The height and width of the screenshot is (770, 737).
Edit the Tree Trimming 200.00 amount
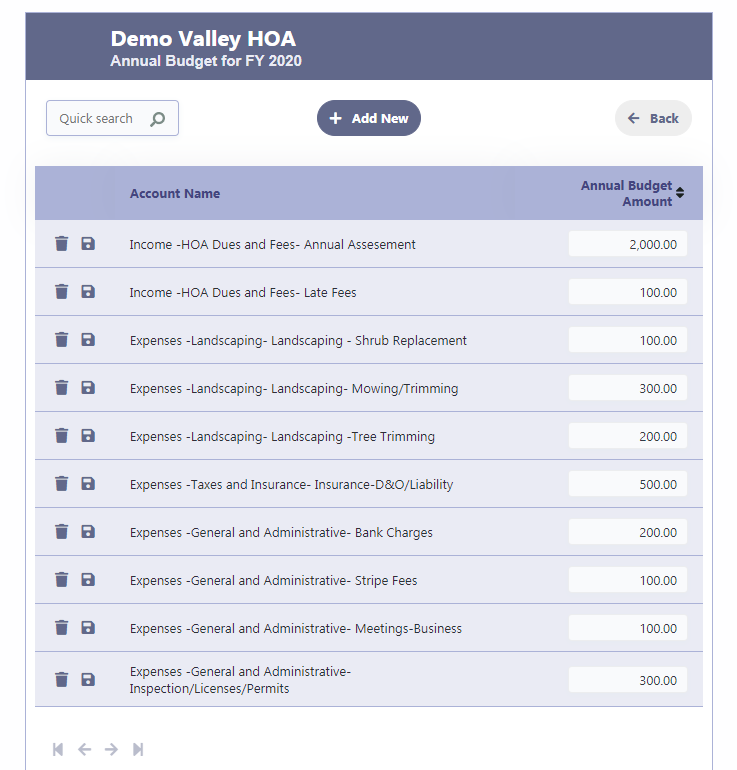tap(628, 436)
